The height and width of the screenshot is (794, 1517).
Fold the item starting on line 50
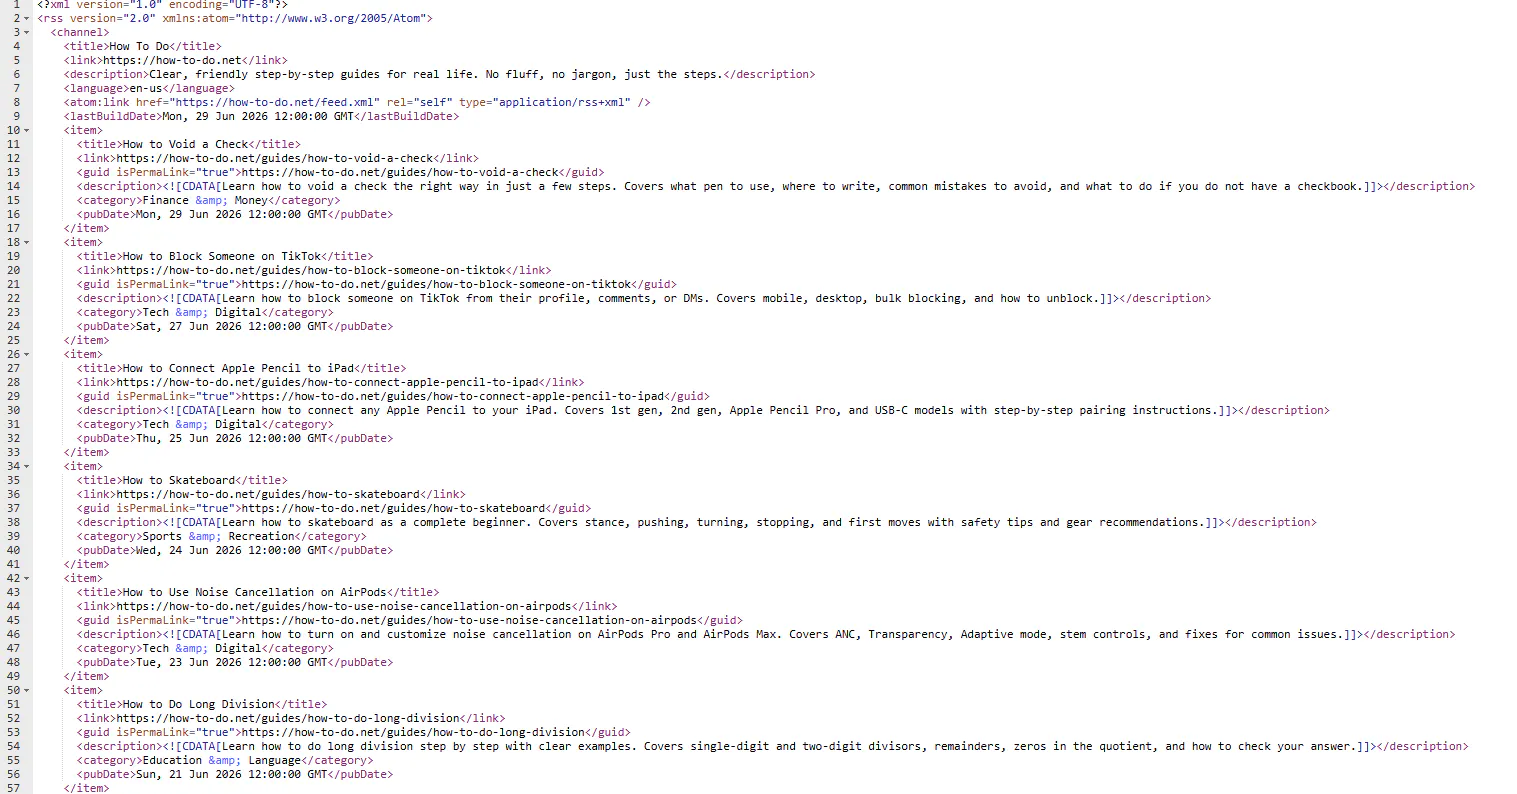27,690
